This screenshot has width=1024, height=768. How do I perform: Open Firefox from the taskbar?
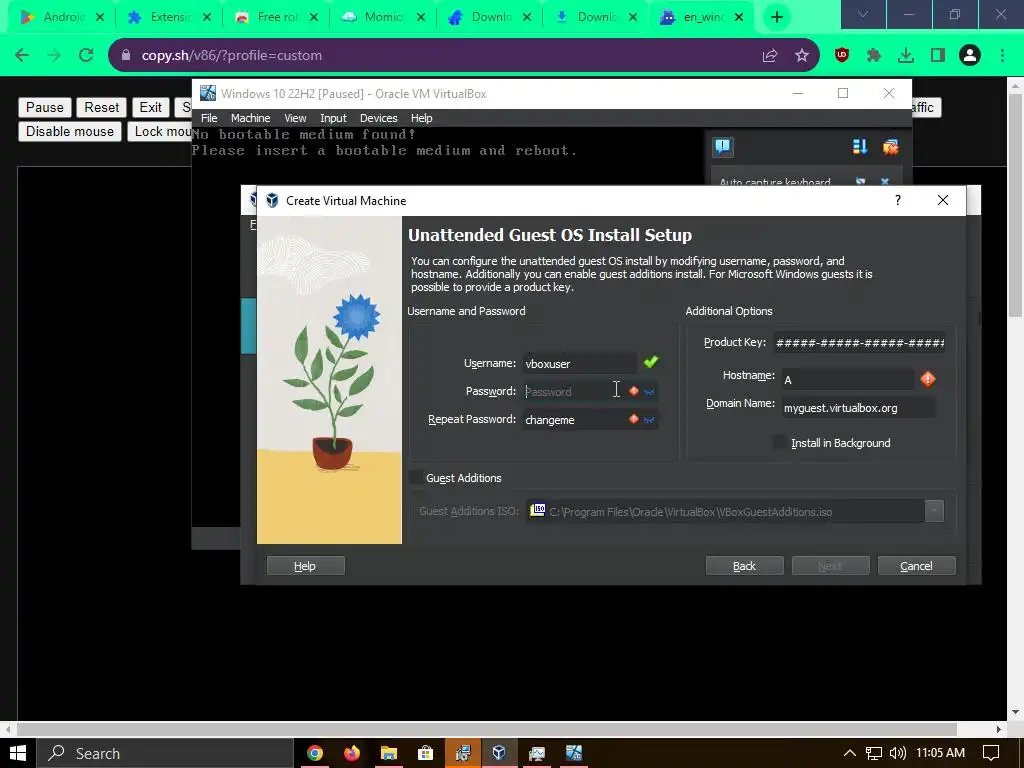(x=351, y=753)
